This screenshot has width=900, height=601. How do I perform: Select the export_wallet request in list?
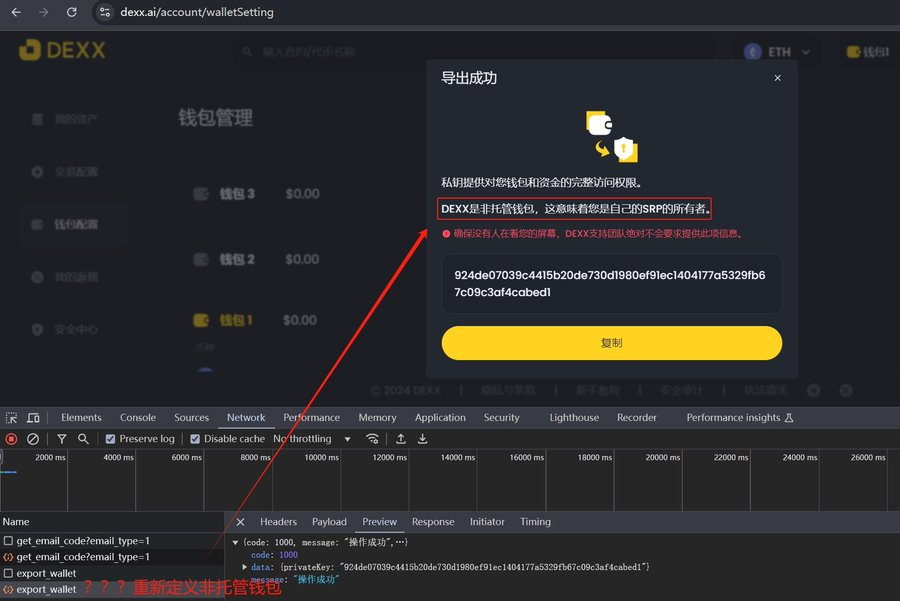point(46,574)
